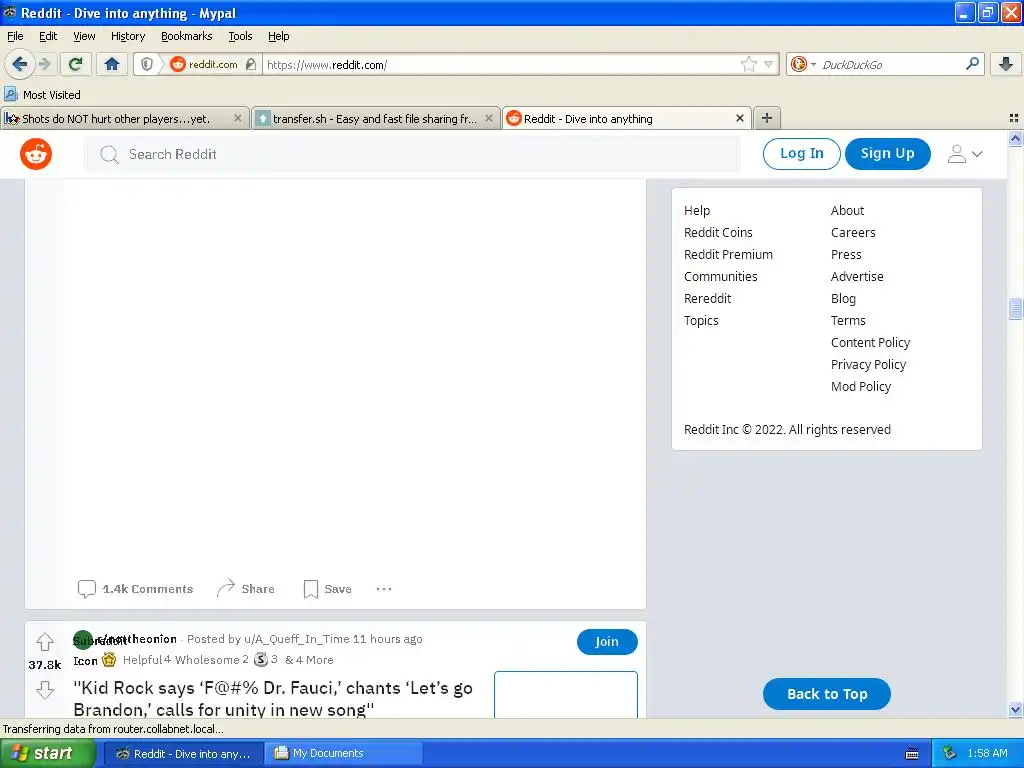Click the Most Visited bookmarks icon
Screen dimensions: 1024x768
11,94
